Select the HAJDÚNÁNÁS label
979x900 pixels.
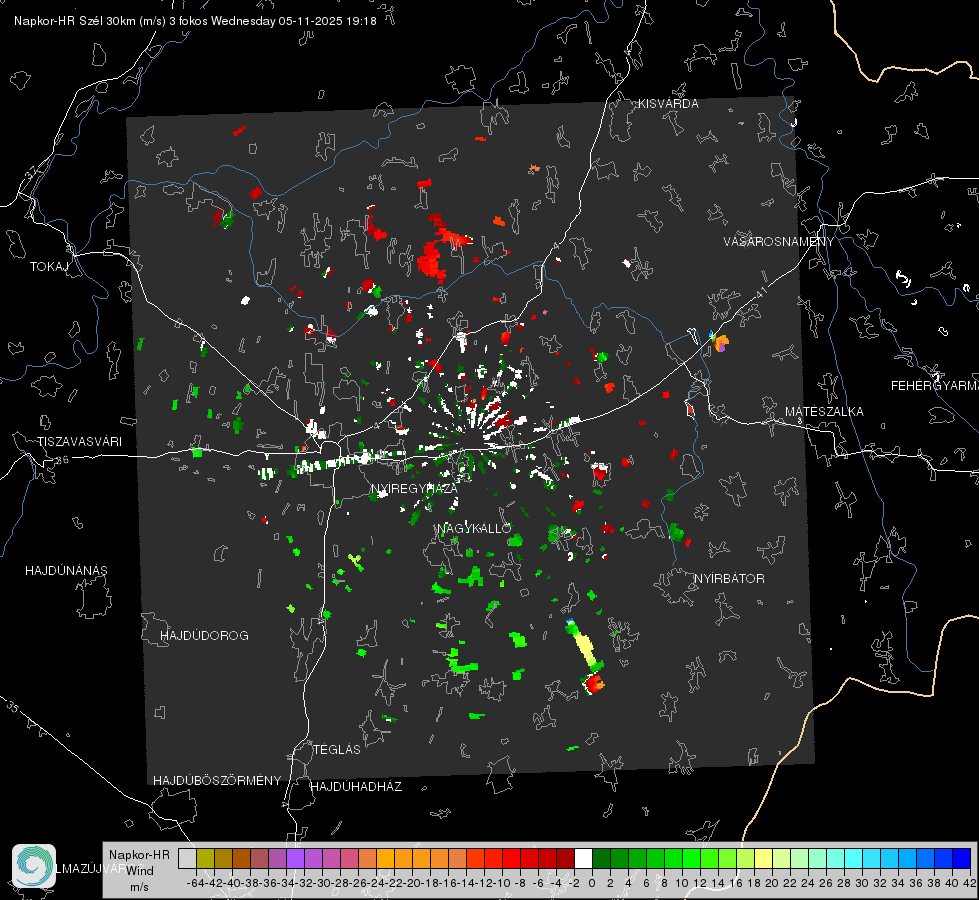66,571
